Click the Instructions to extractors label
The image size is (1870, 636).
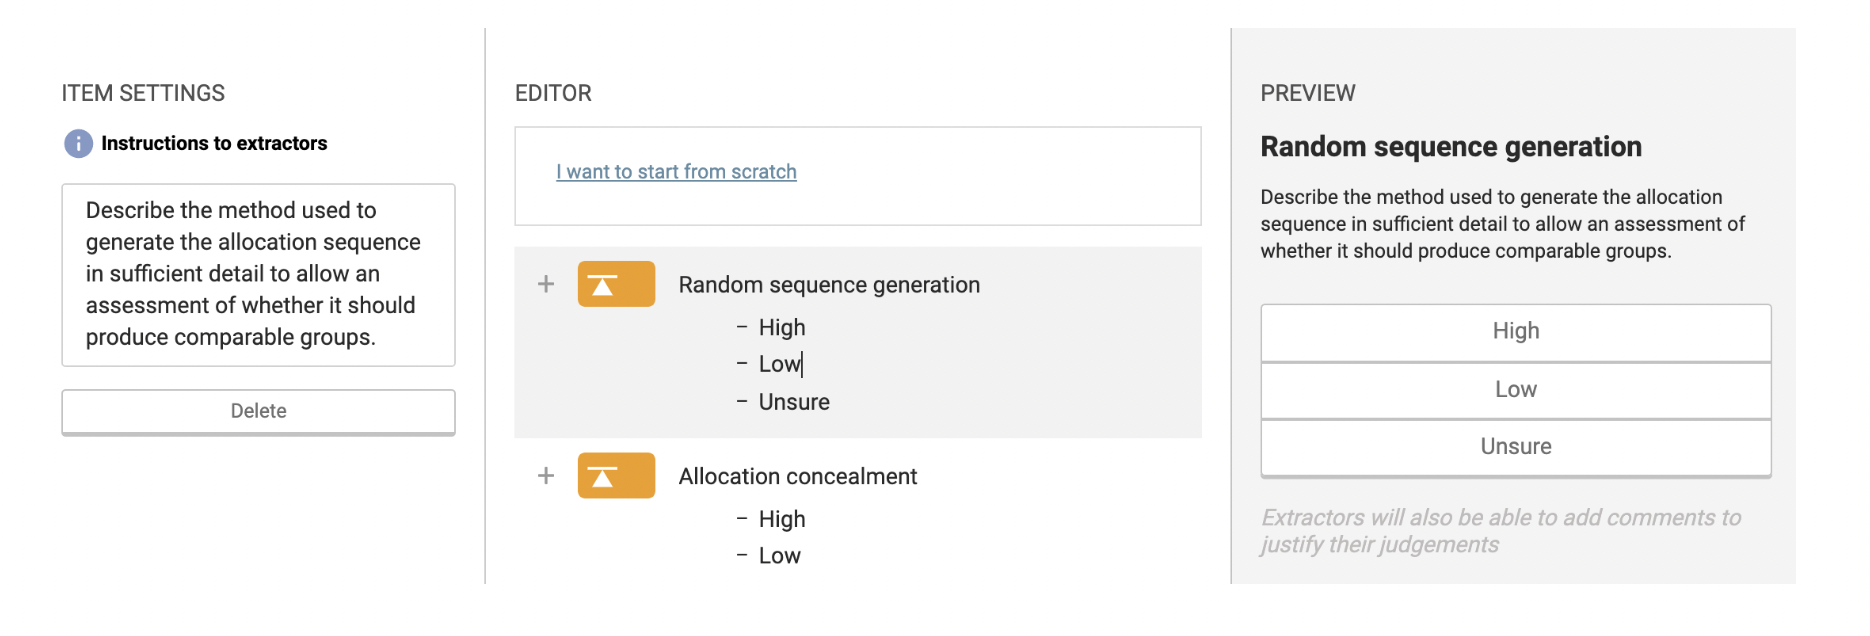coord(214,144)
